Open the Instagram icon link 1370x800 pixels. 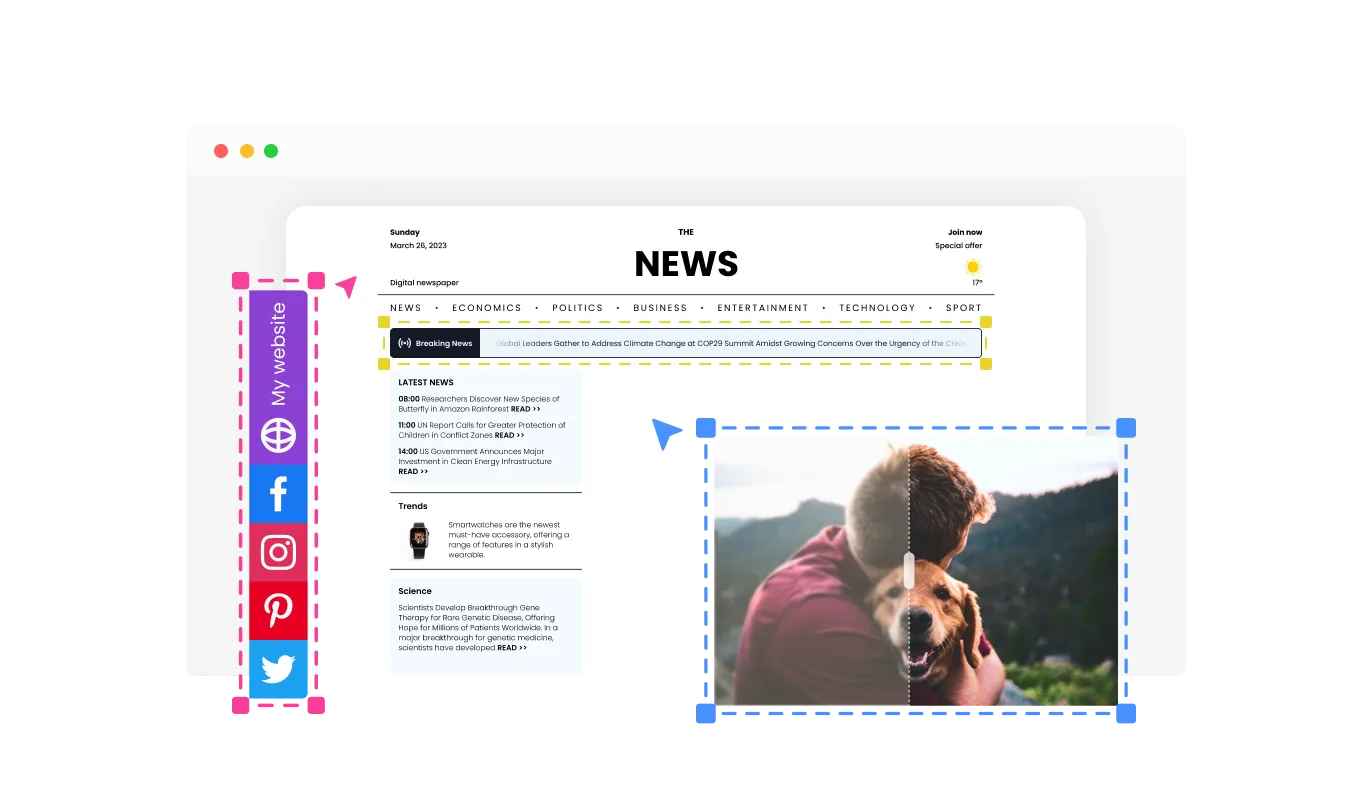click(x=278, y=552)
